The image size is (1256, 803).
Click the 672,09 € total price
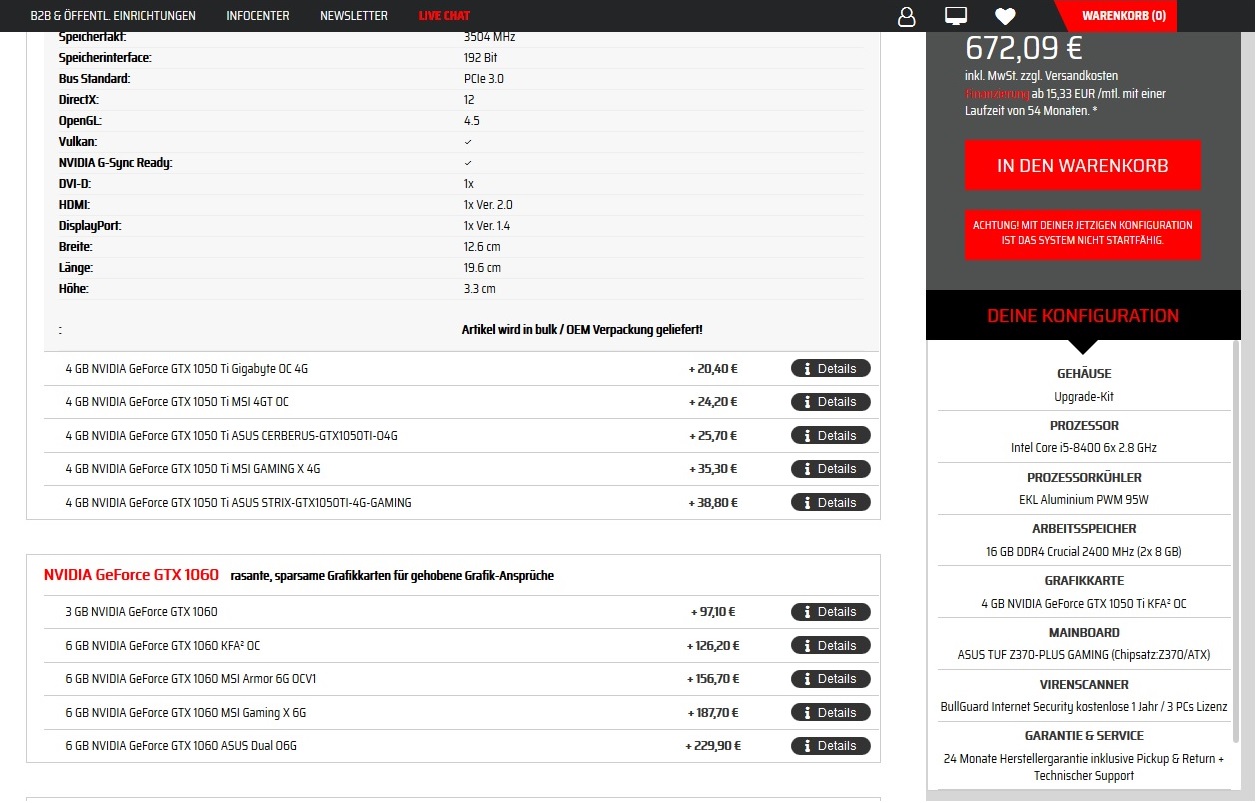(x=1024, y=47)
